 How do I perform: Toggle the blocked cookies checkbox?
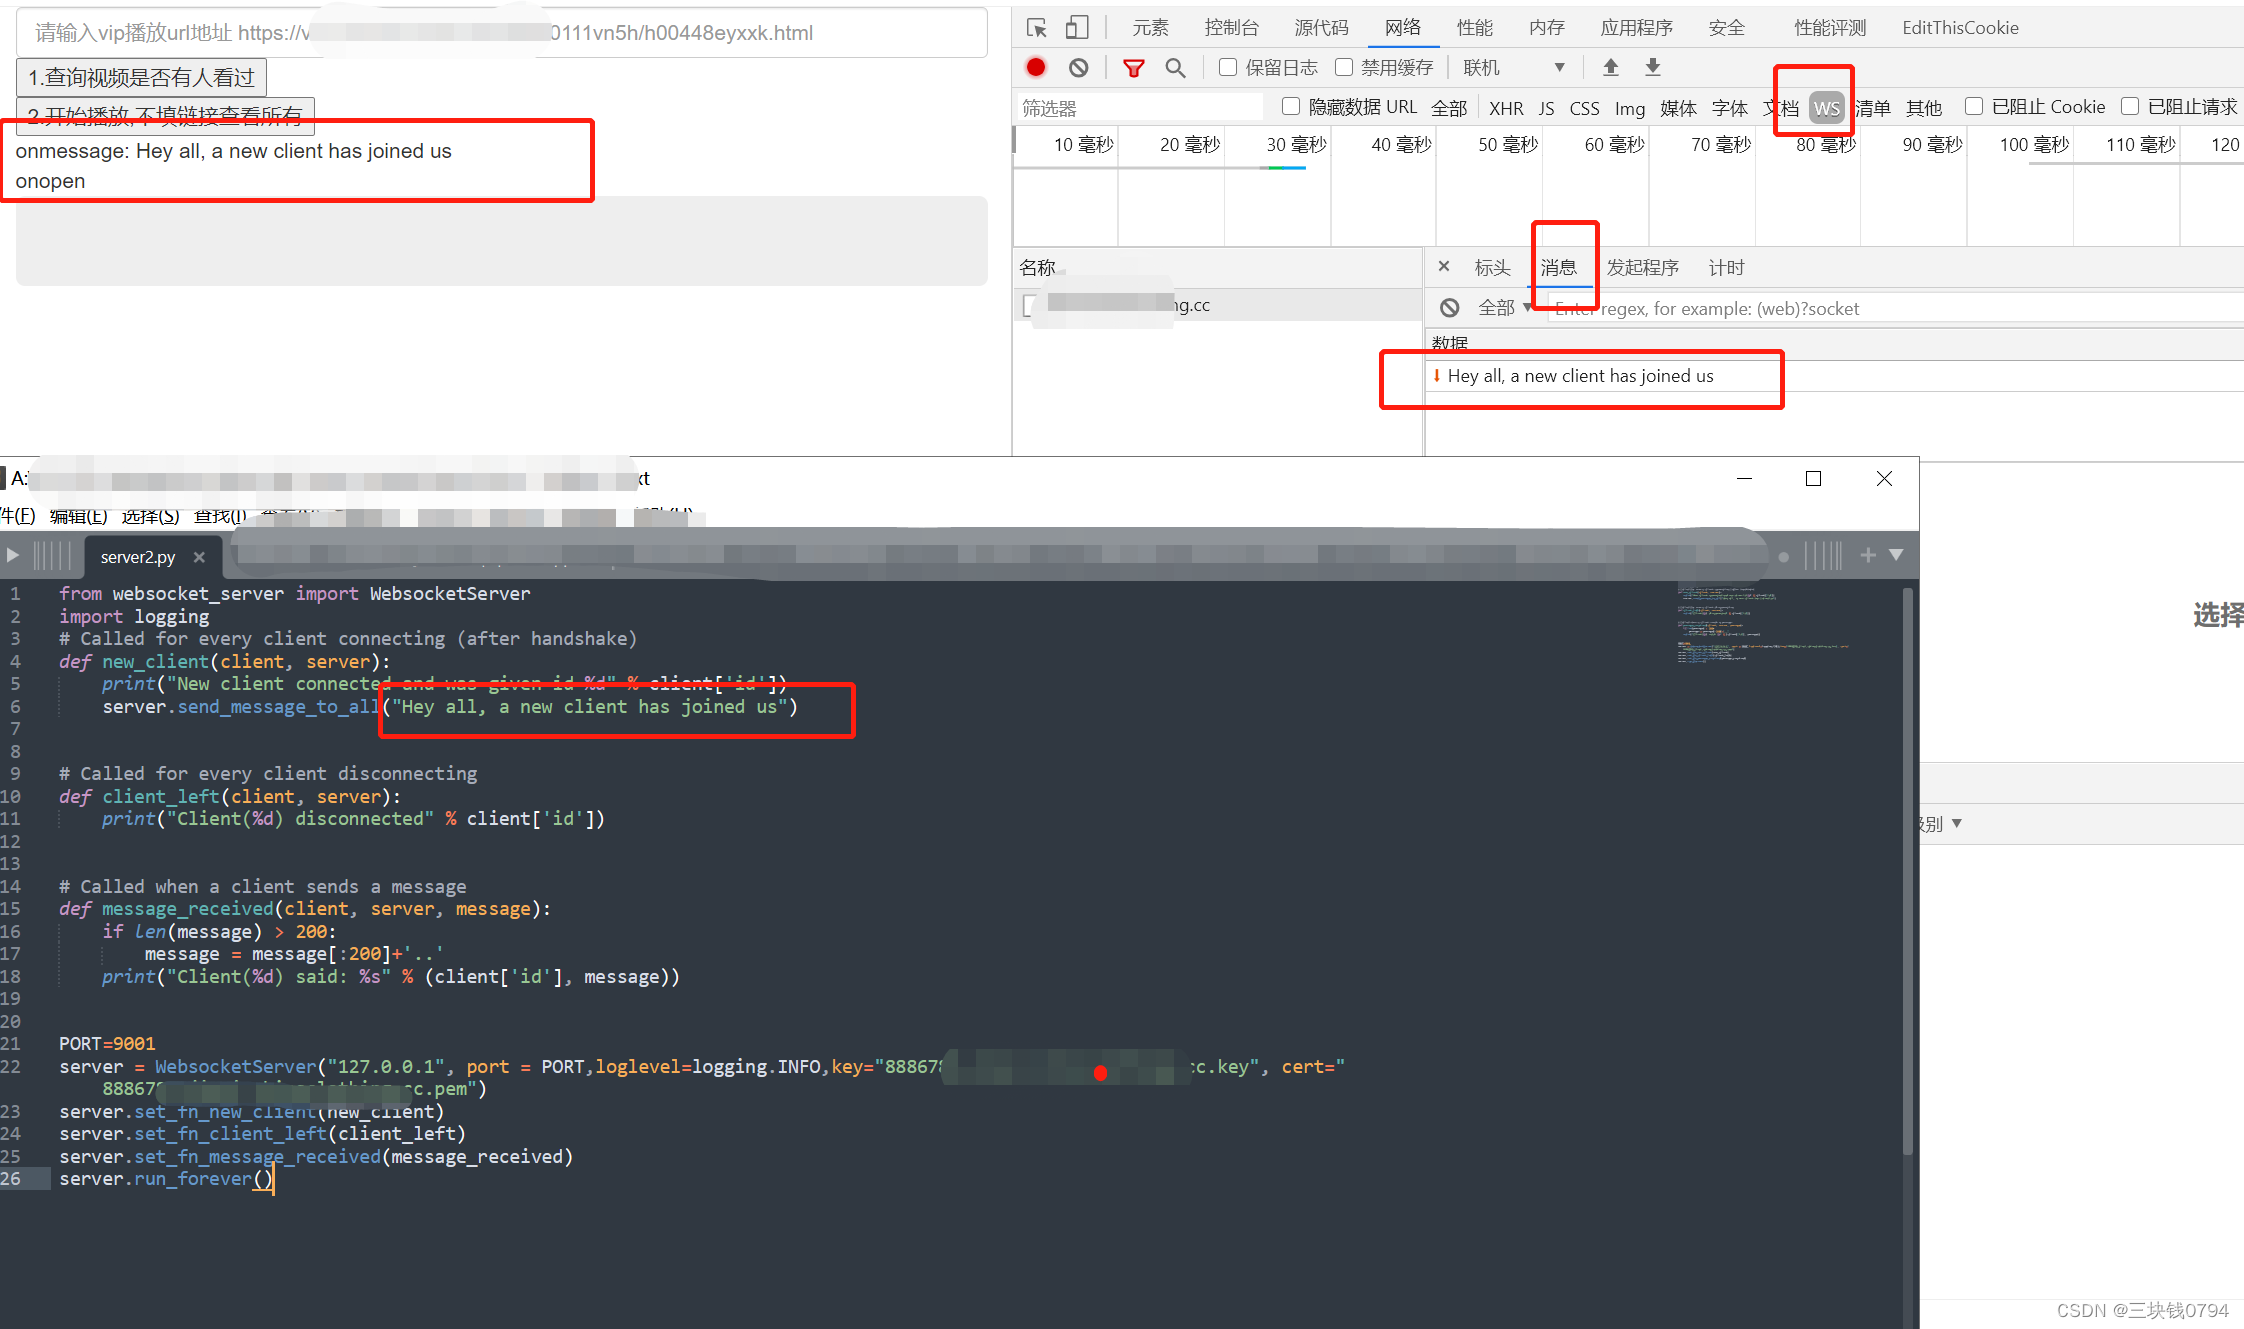1974,106
